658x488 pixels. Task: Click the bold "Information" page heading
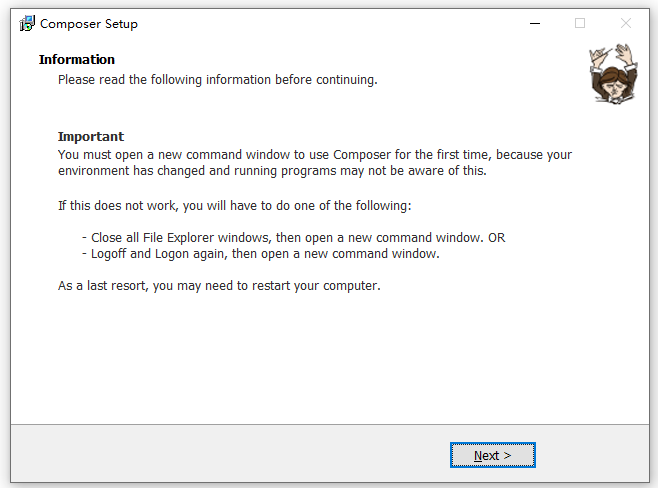pyautogui.click(x=77, y=59)
